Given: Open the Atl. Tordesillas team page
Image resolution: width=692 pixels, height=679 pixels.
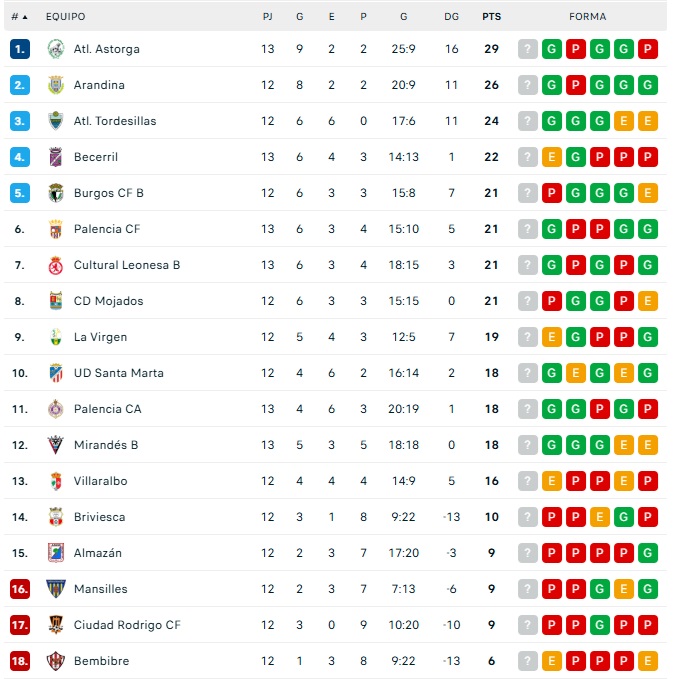Looking at the screenshot, I should [115, 121].
